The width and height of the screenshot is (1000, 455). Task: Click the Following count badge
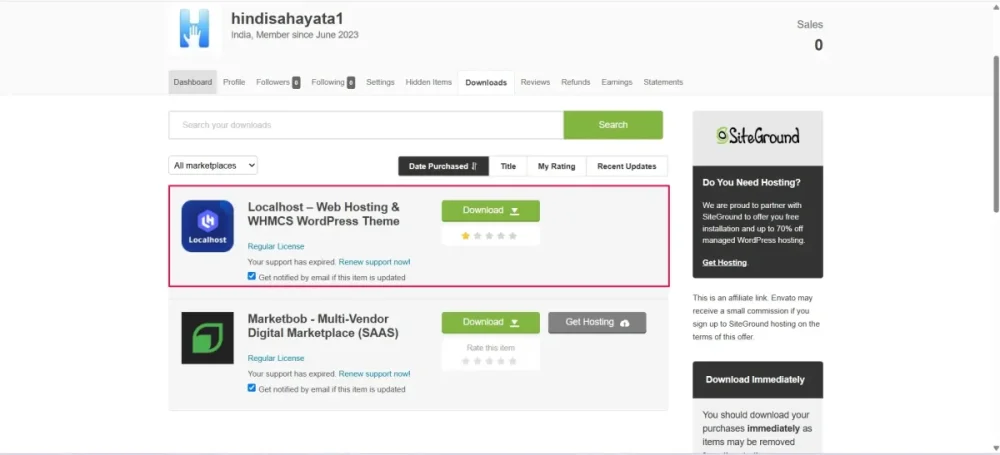[x=351, y=82]
